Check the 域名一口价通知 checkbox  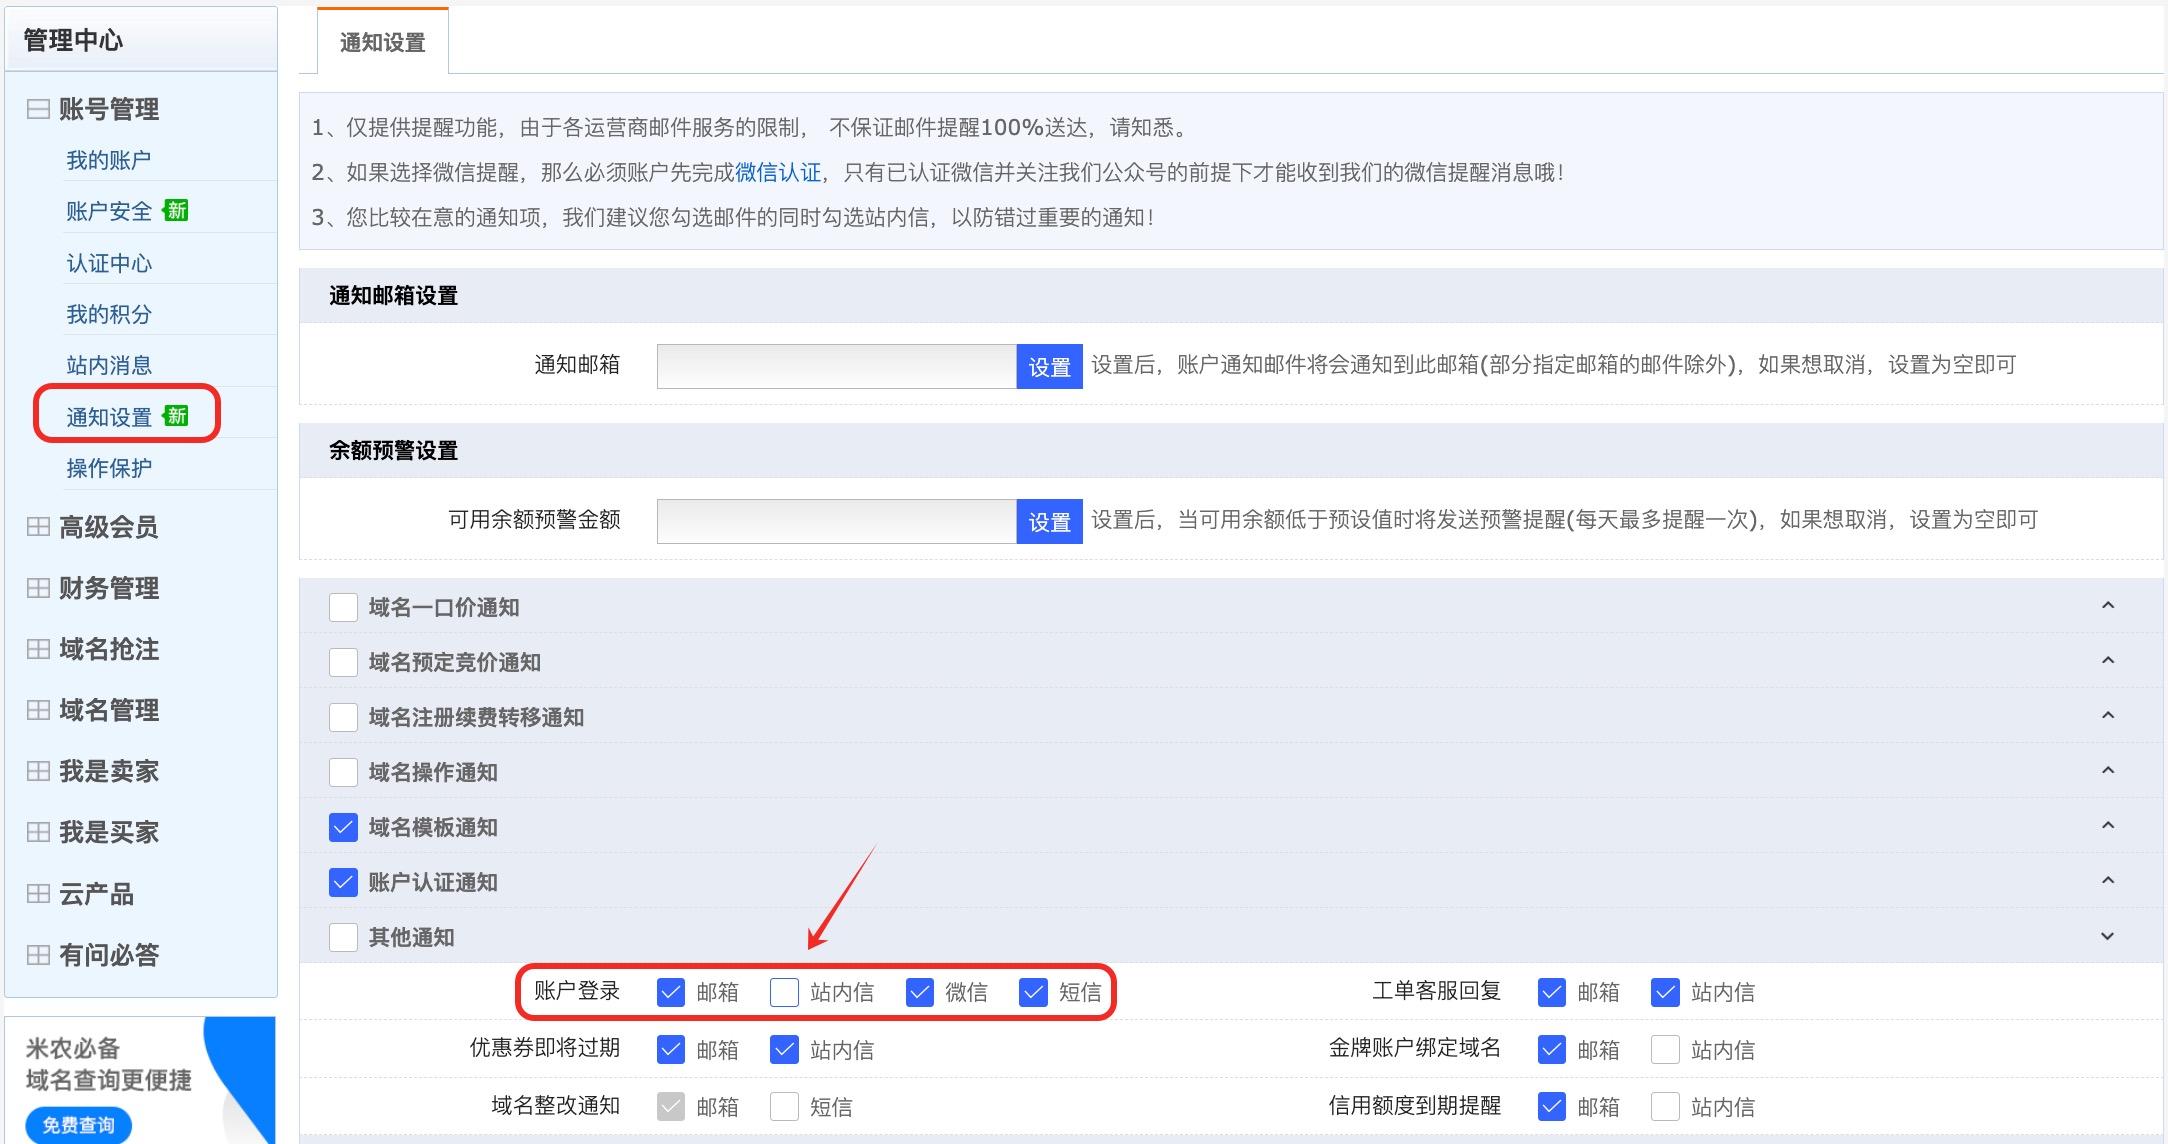pos(343,607)
